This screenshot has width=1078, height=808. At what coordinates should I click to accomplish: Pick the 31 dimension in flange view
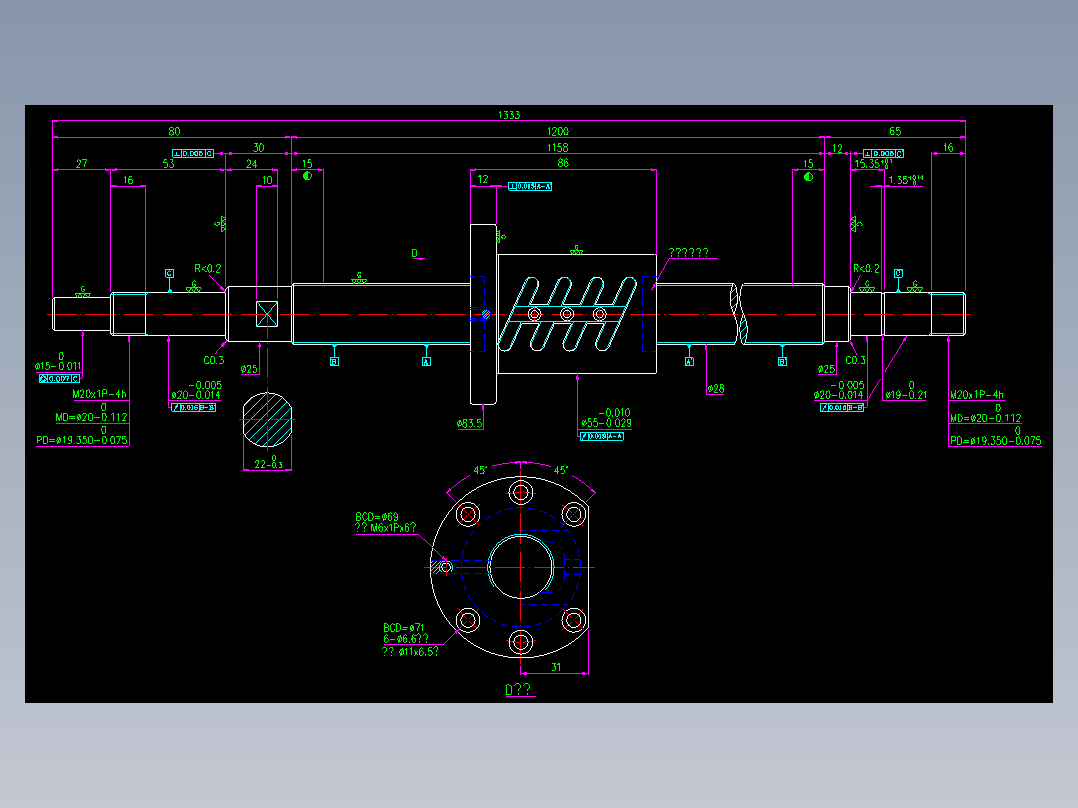coord(556,667)
